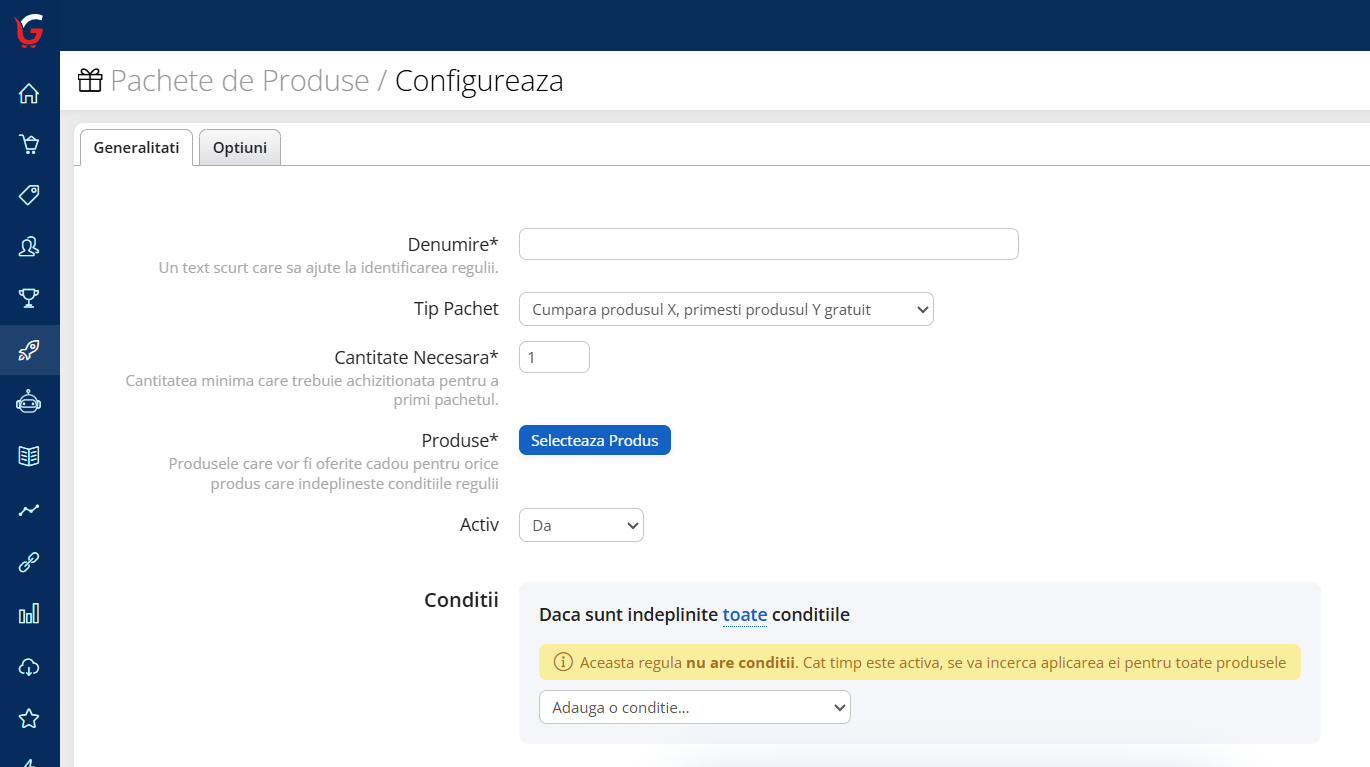The width and height of the screenshot is (1370, 767).
Task: Open the open-book sidebar icon
Action: click(29, 456)
